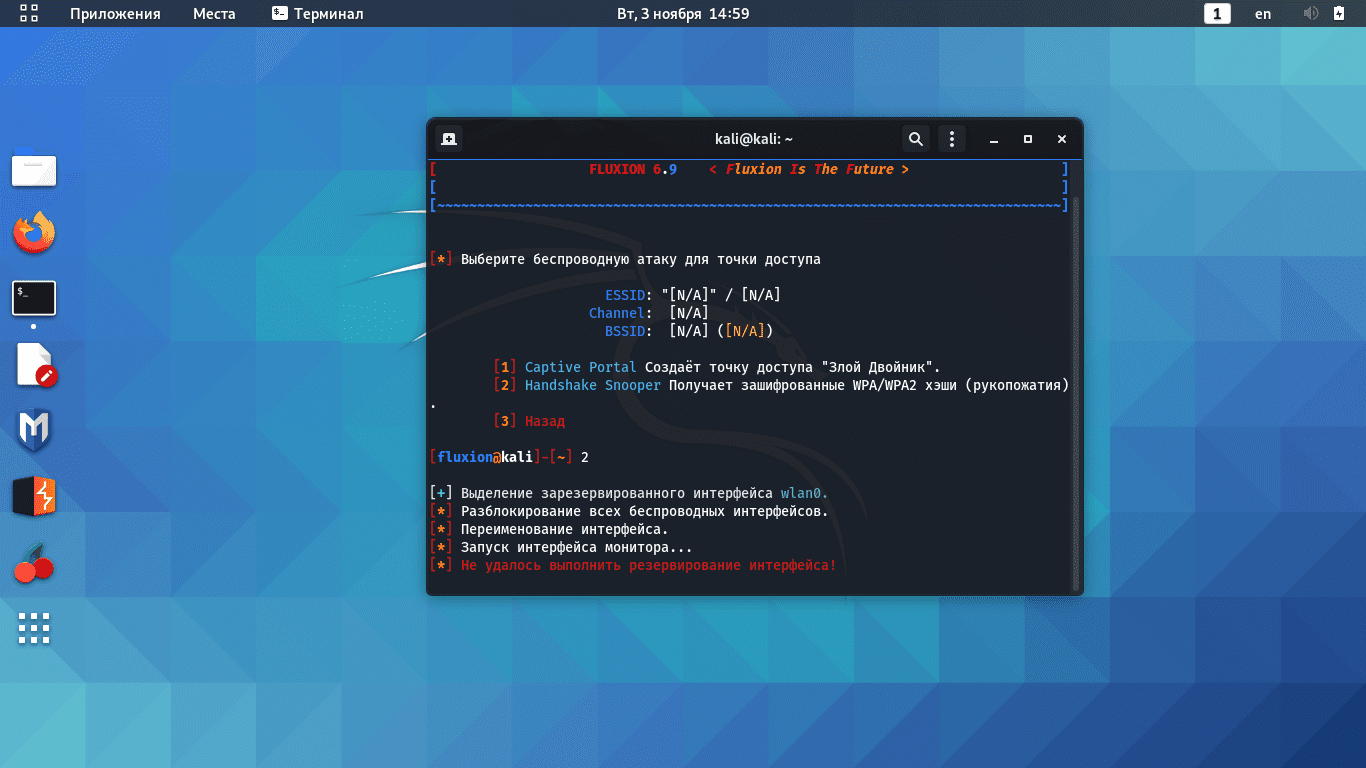Click the date and time clock
Viewport: 1366px width, 768px height.
click(x=683, y=13)
